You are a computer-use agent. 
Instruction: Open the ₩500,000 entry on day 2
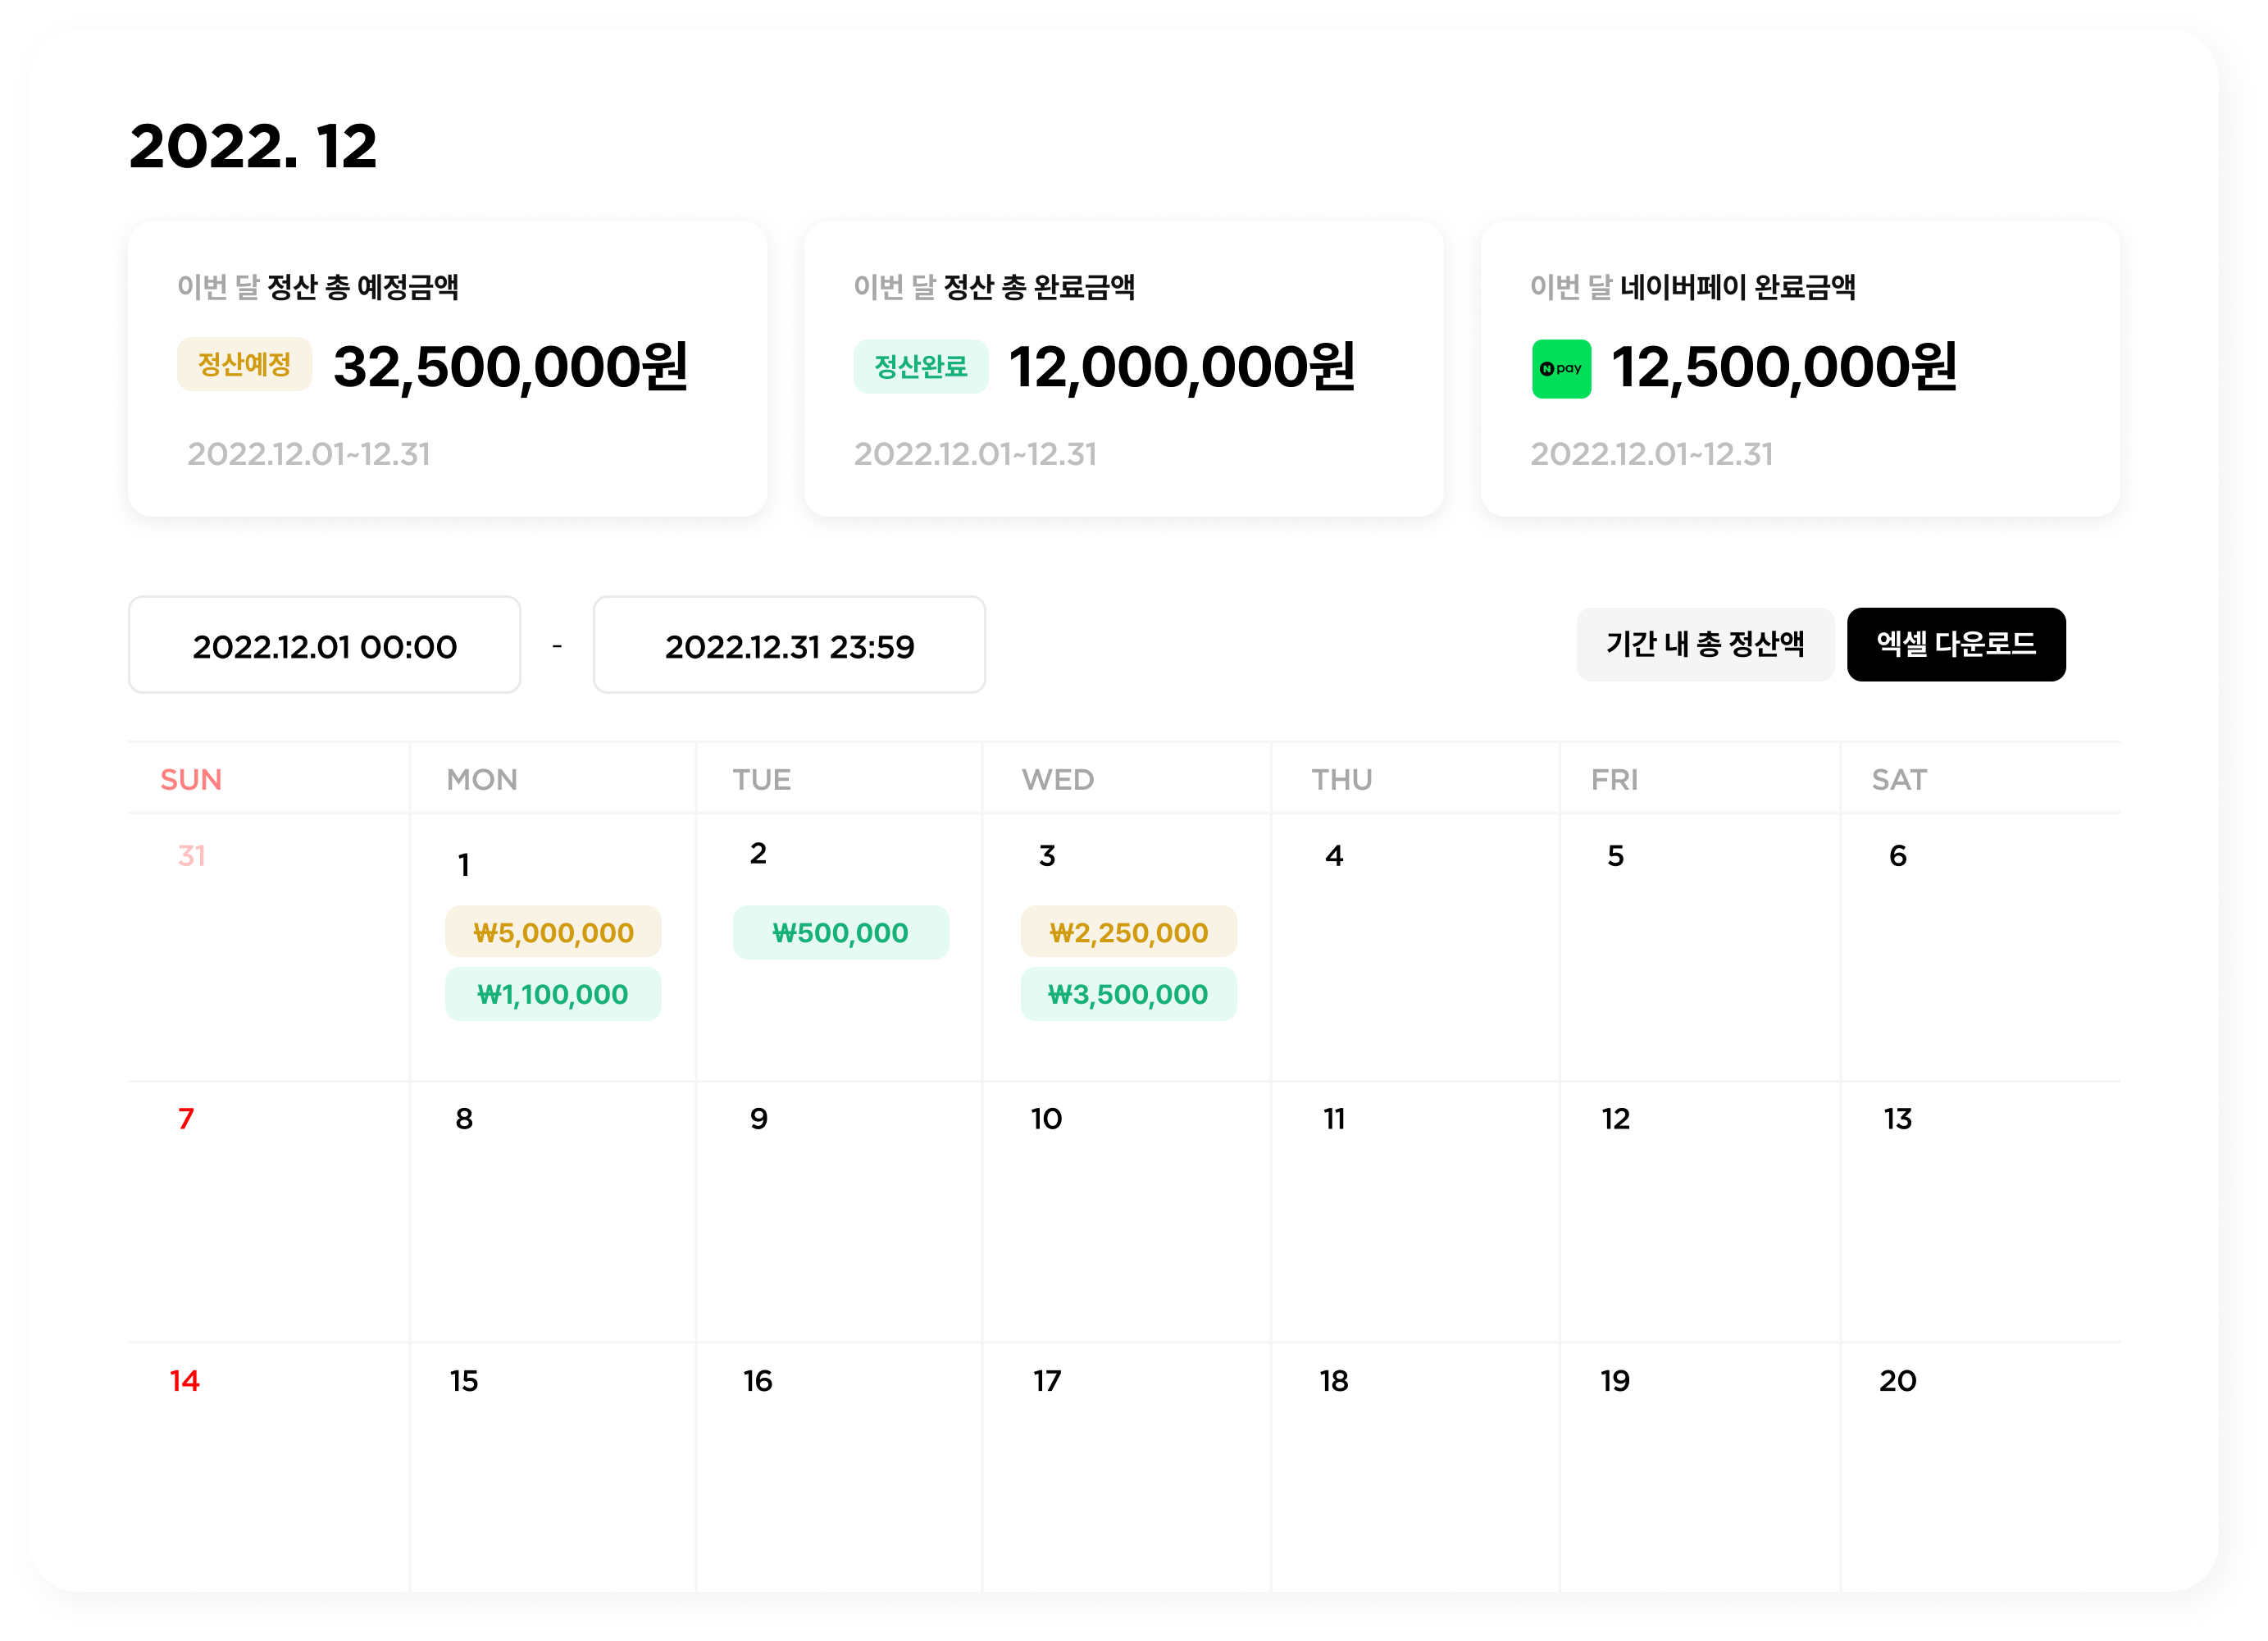[840, 933]
